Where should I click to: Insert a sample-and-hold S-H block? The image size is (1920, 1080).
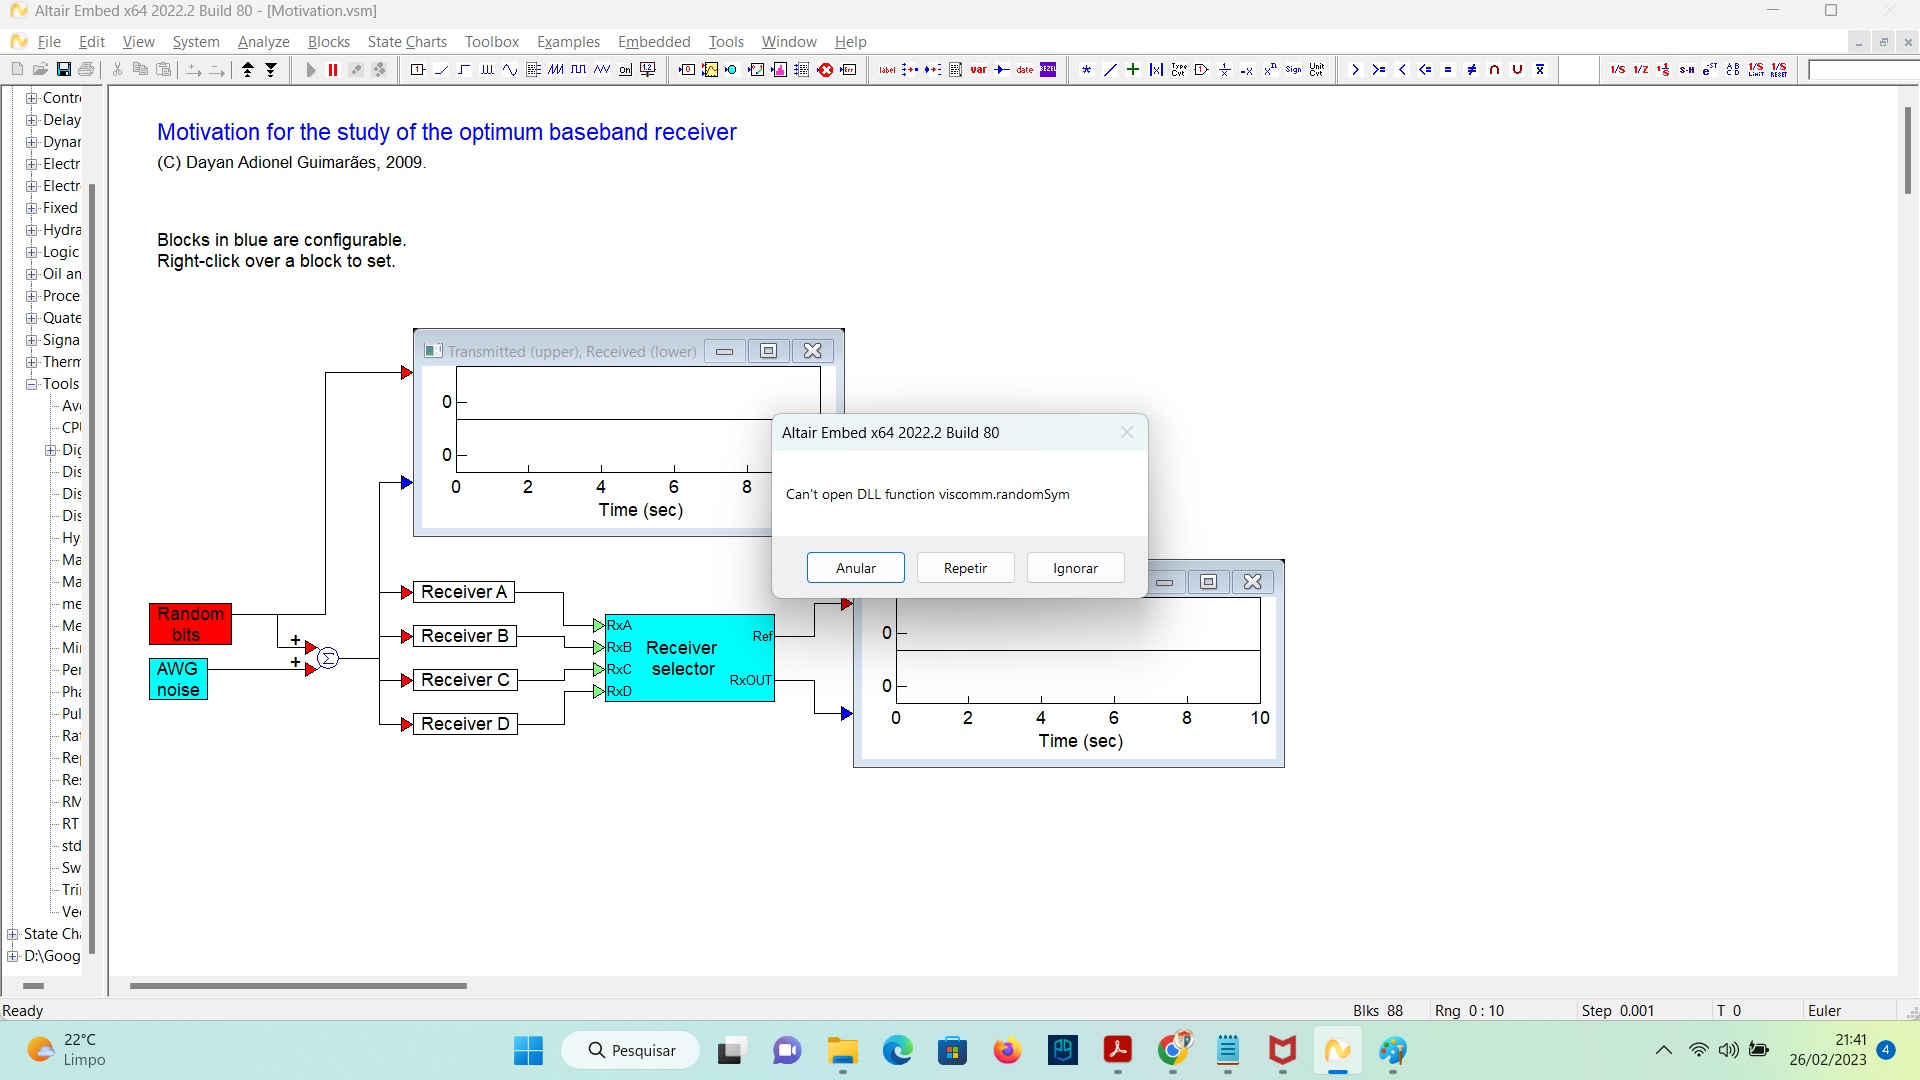[x=1687, y=69]
